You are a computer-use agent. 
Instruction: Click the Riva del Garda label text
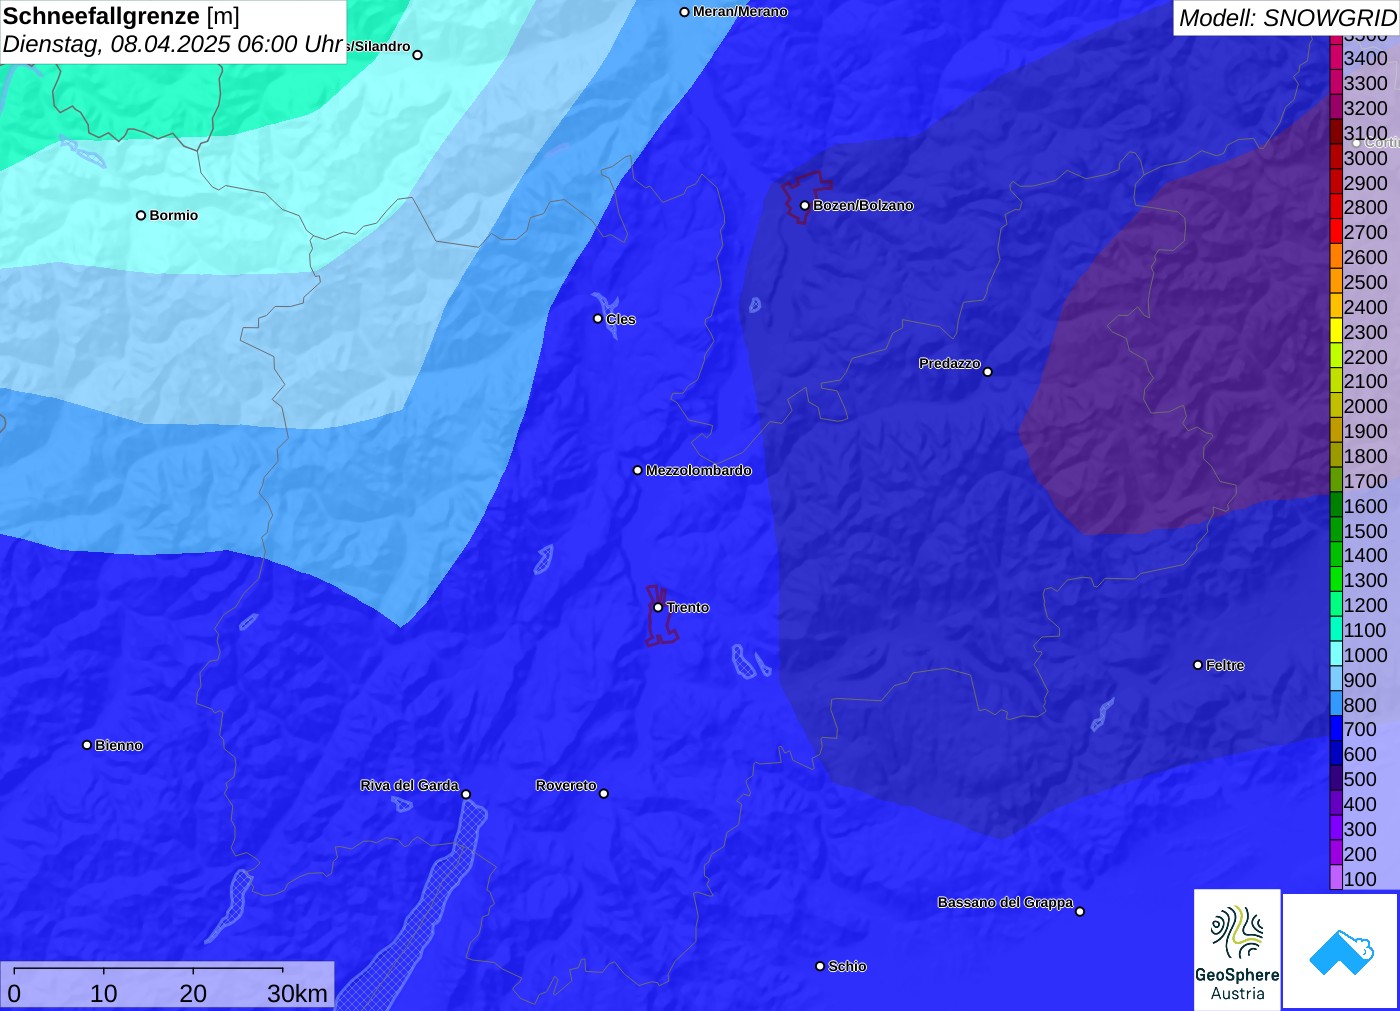409,785
